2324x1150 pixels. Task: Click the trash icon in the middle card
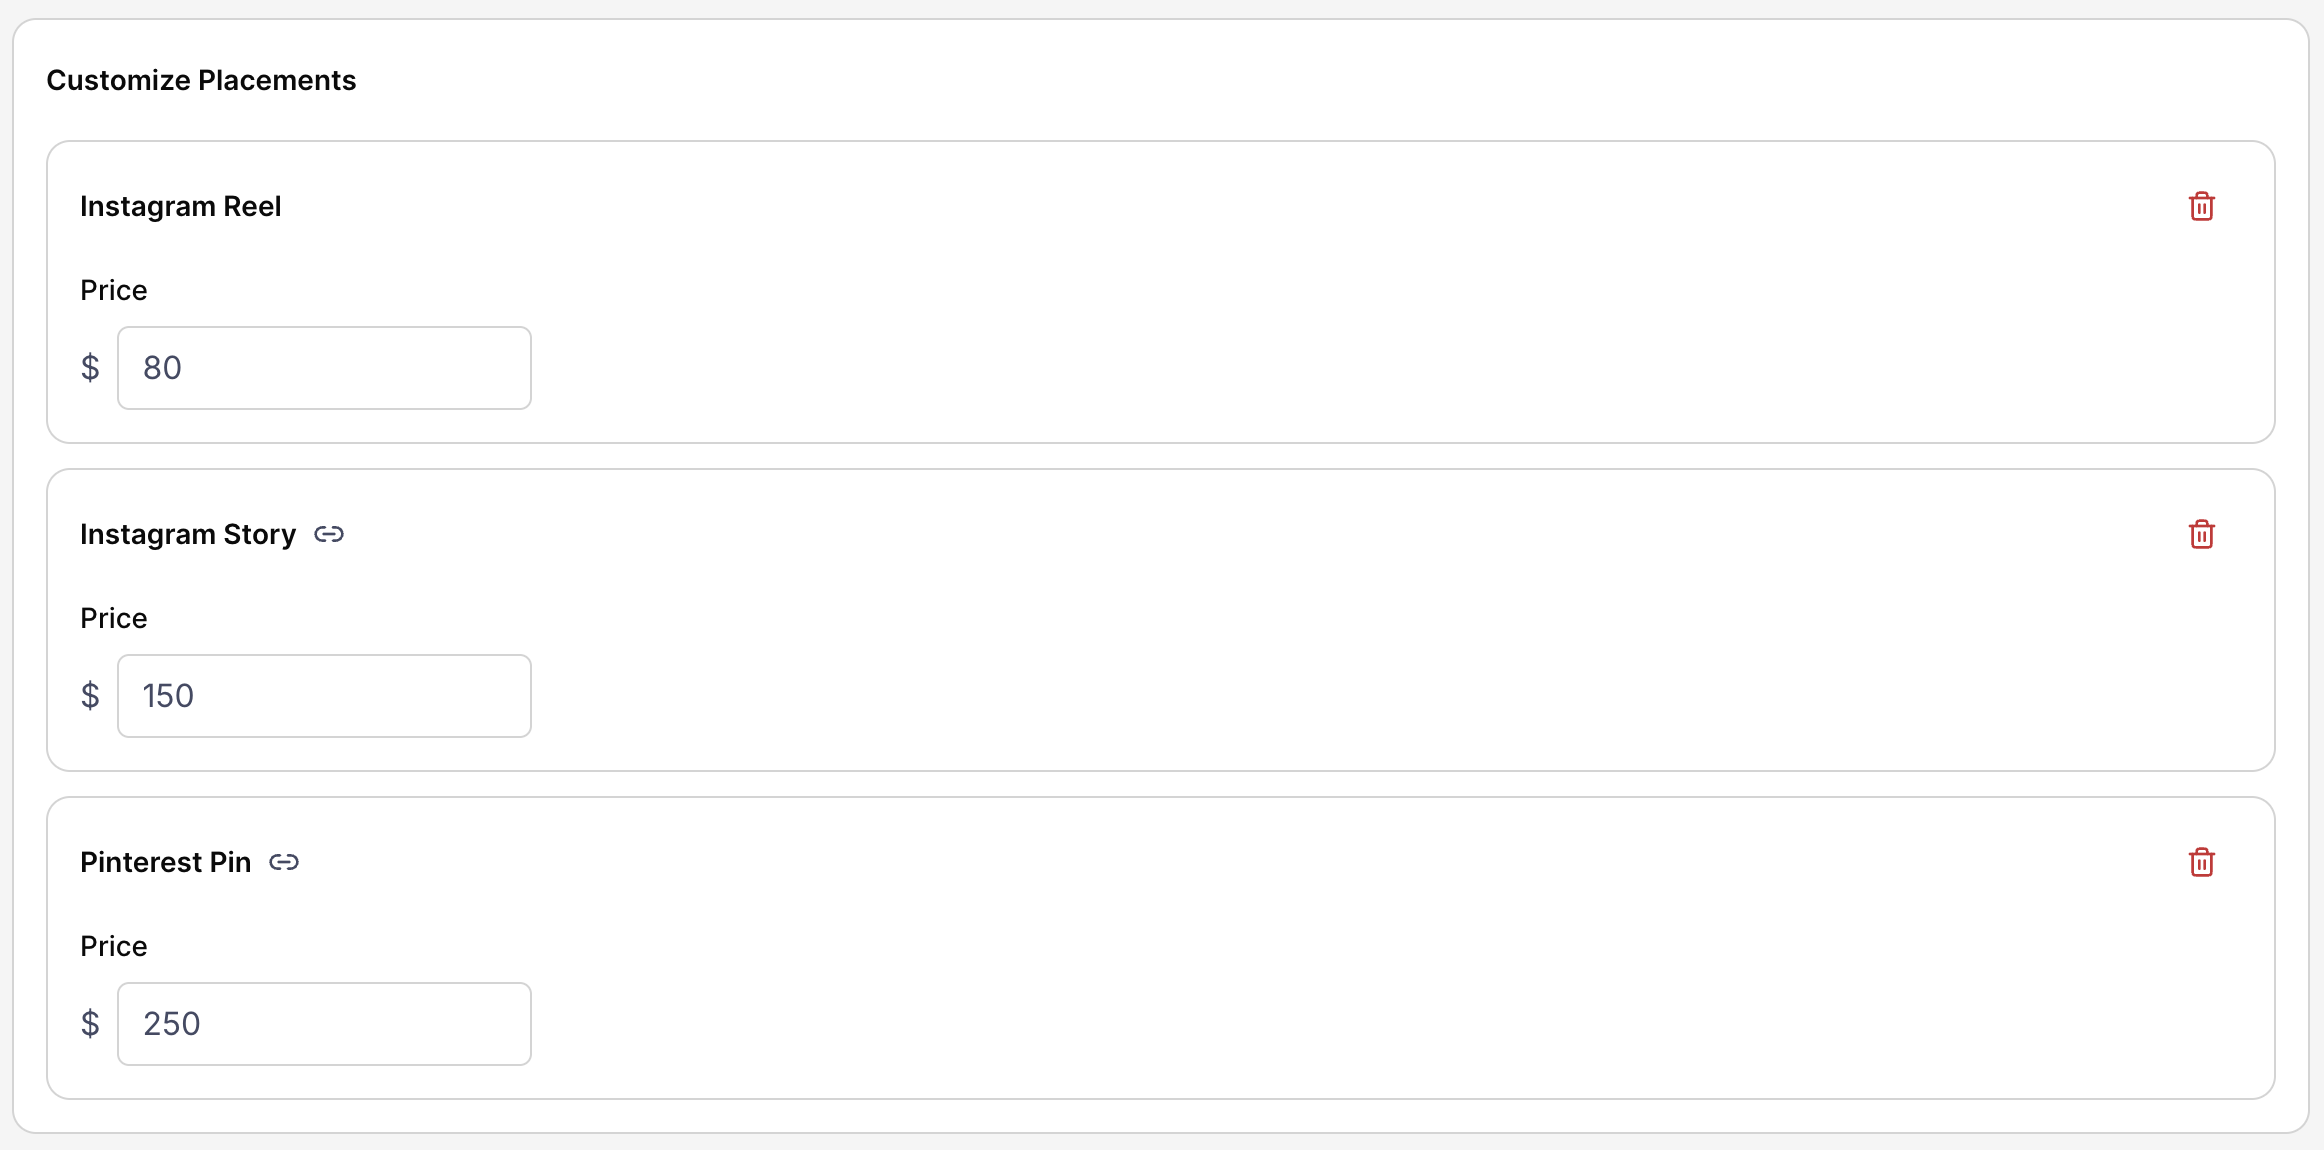pyautogui.click(x=2202, y=534)
